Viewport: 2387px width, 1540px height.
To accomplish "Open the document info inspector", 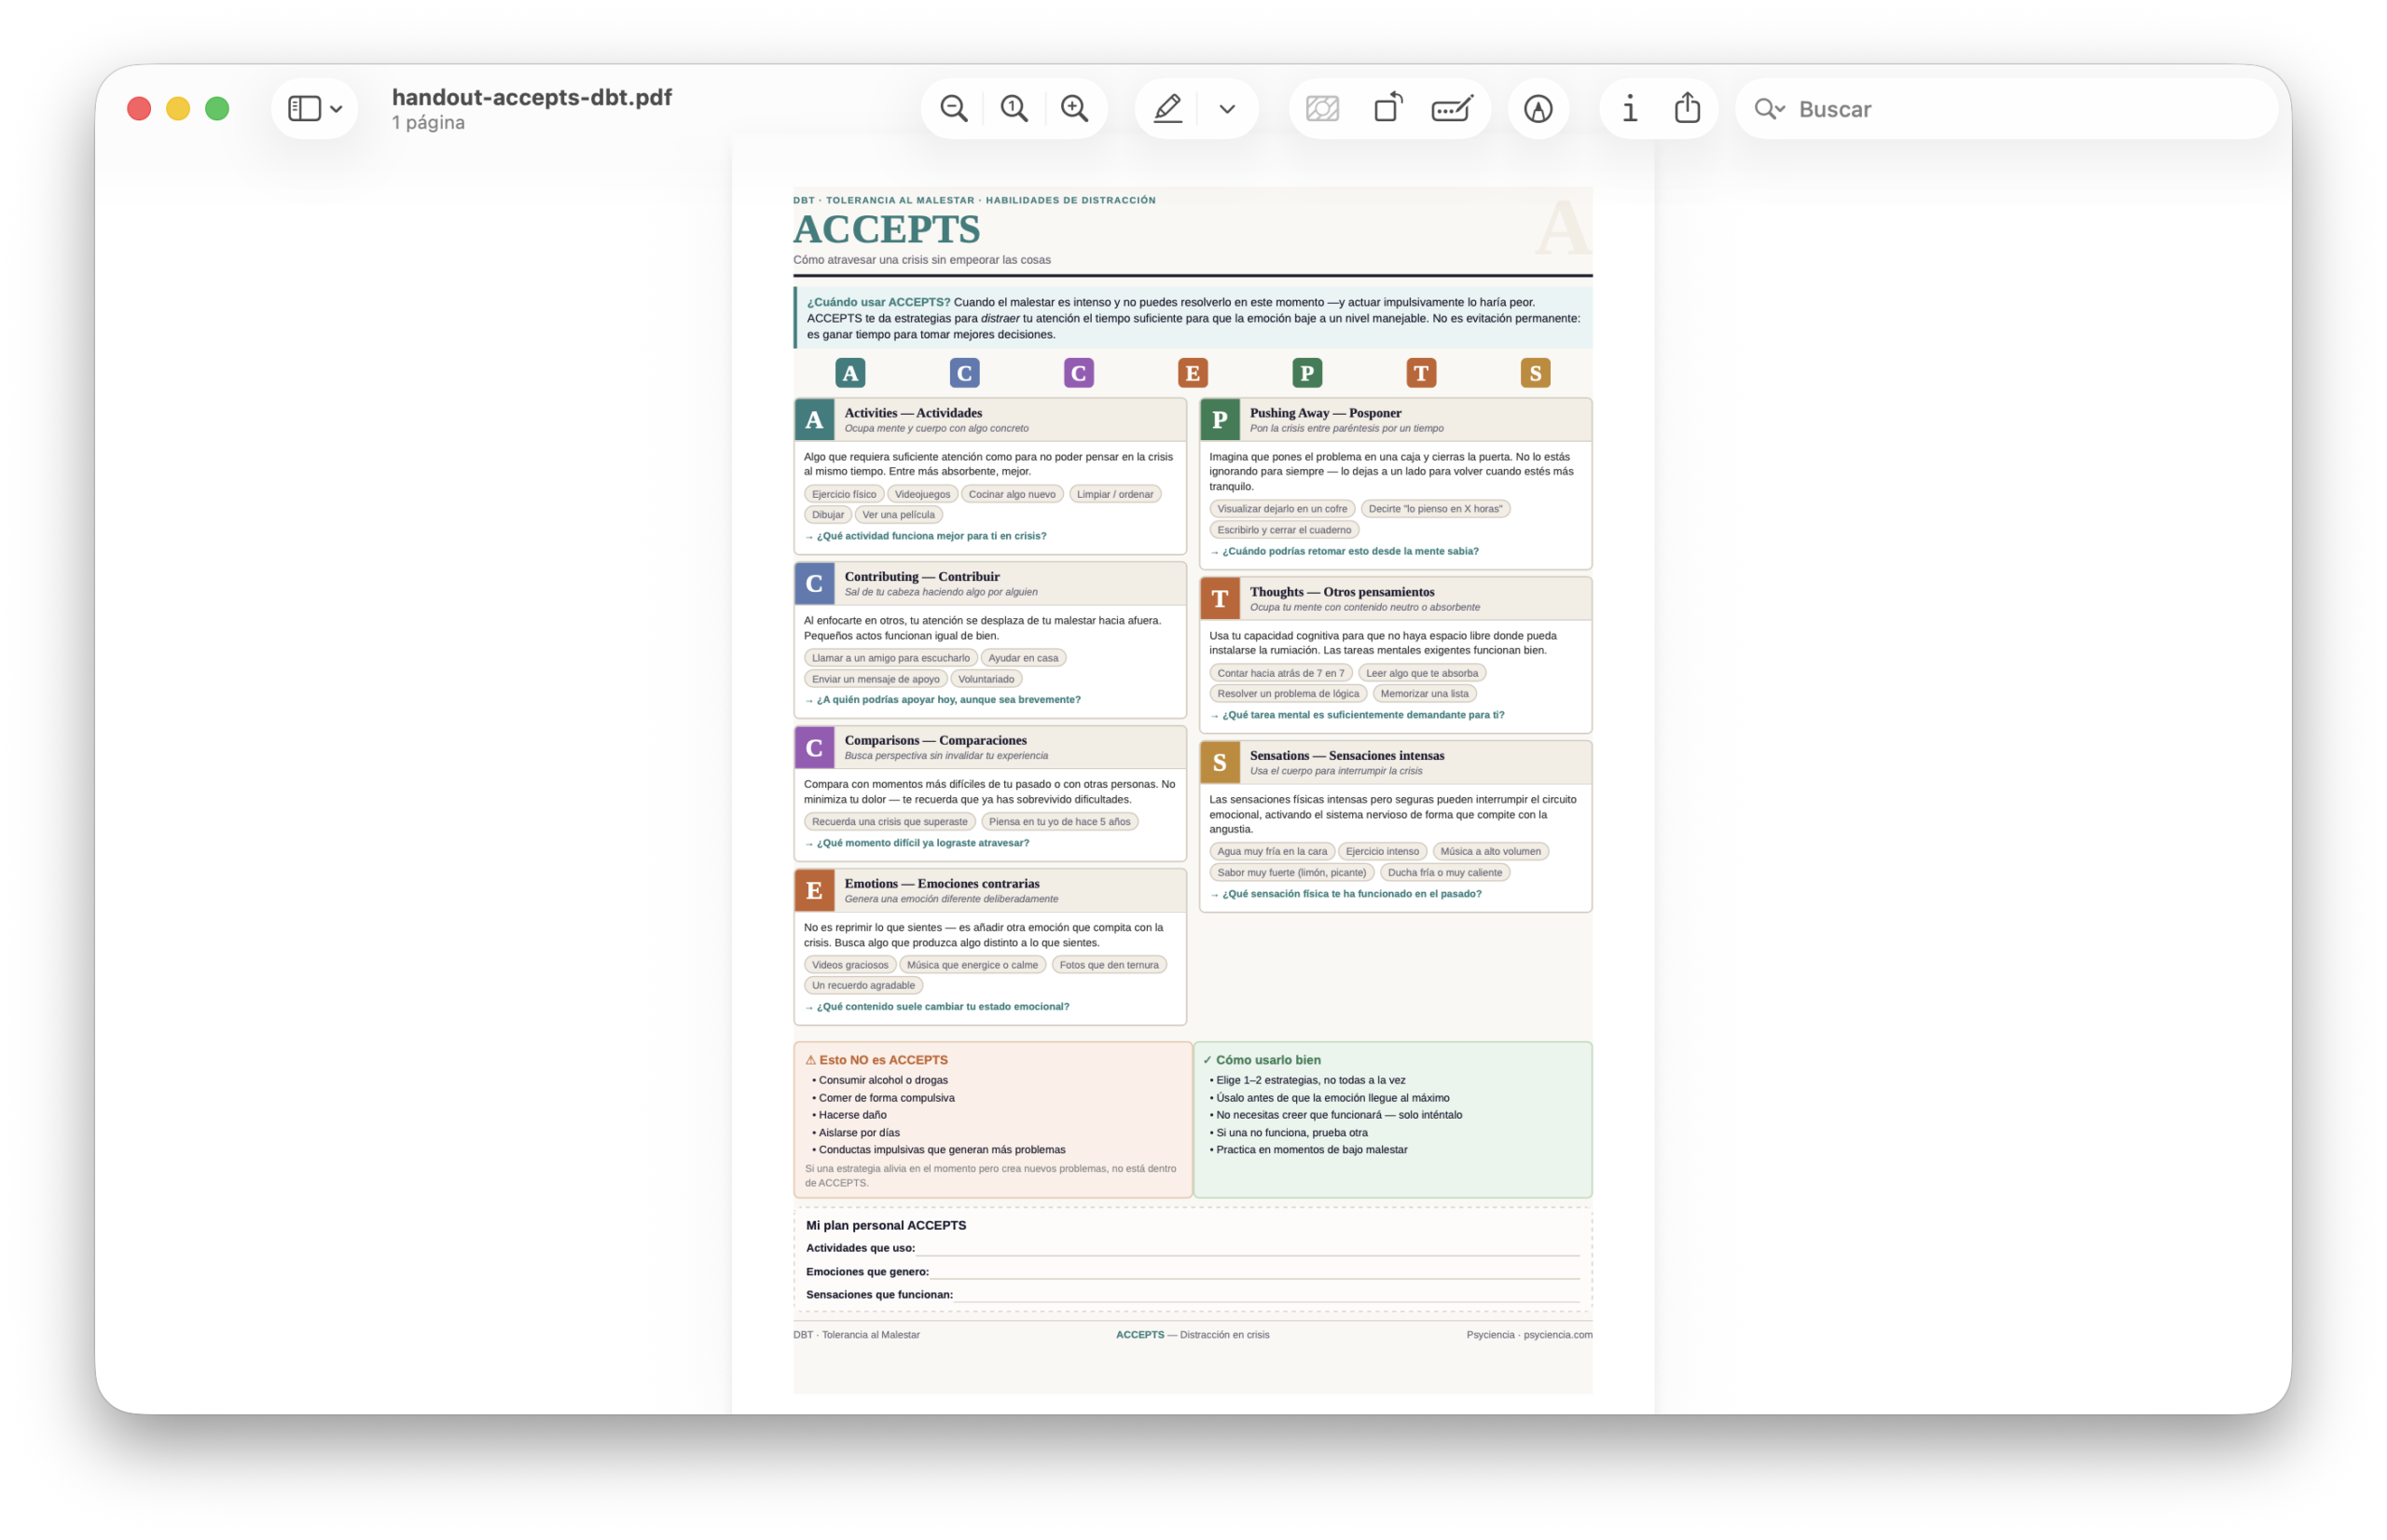I will pyautogui.click(x=1629, y=108).
